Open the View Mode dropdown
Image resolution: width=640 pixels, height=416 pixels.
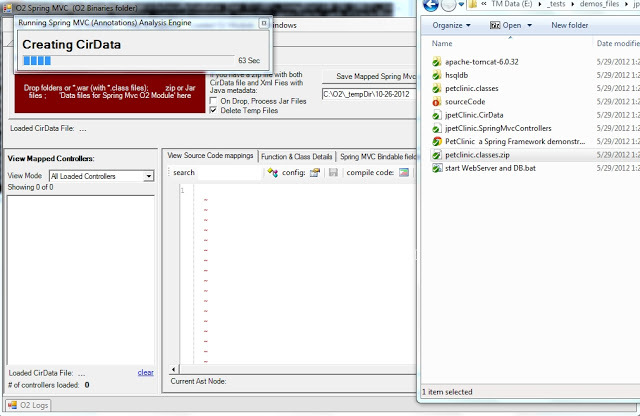pos(148,176)
